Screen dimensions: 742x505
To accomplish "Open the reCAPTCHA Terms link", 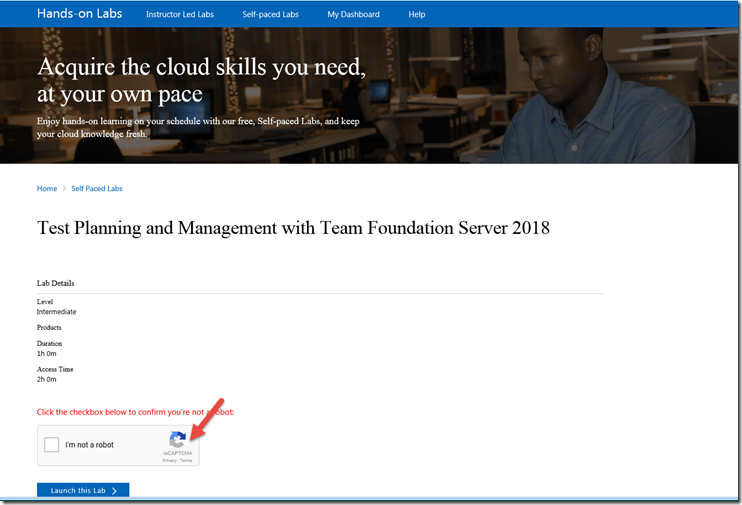I will pos(186,460).
